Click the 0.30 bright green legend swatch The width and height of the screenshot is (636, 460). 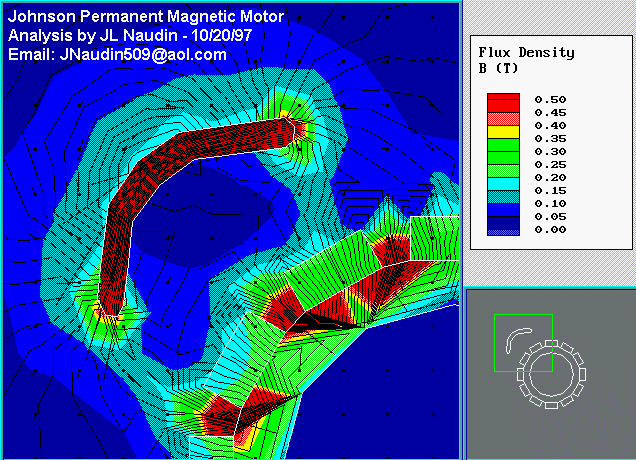503,145
